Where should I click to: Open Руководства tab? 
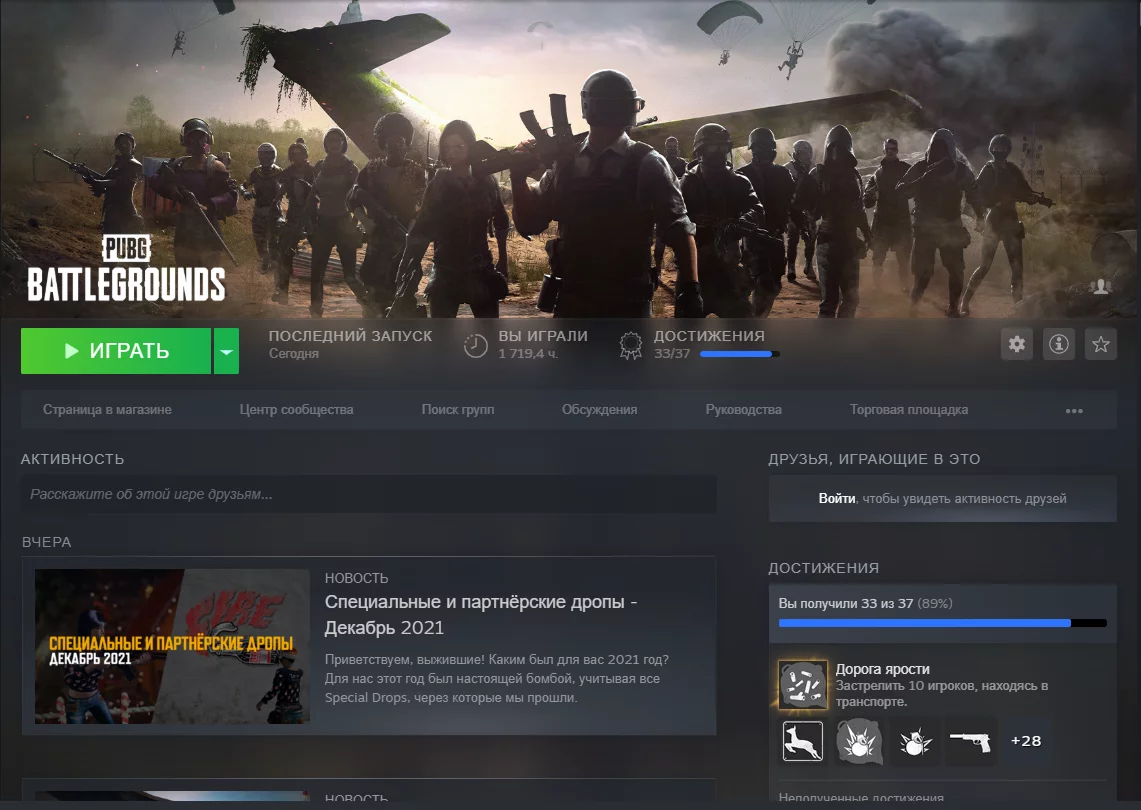(744, 410)
